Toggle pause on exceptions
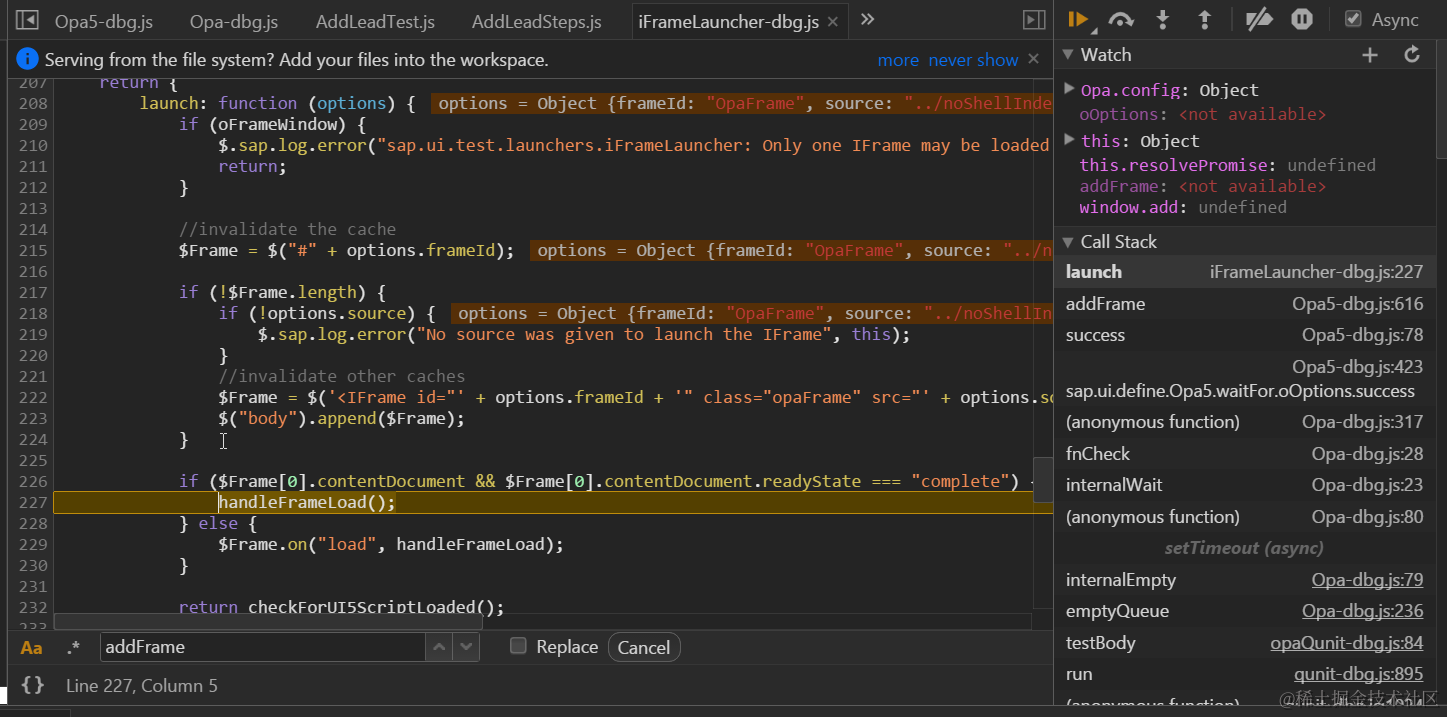 [x=1301, y=19]
